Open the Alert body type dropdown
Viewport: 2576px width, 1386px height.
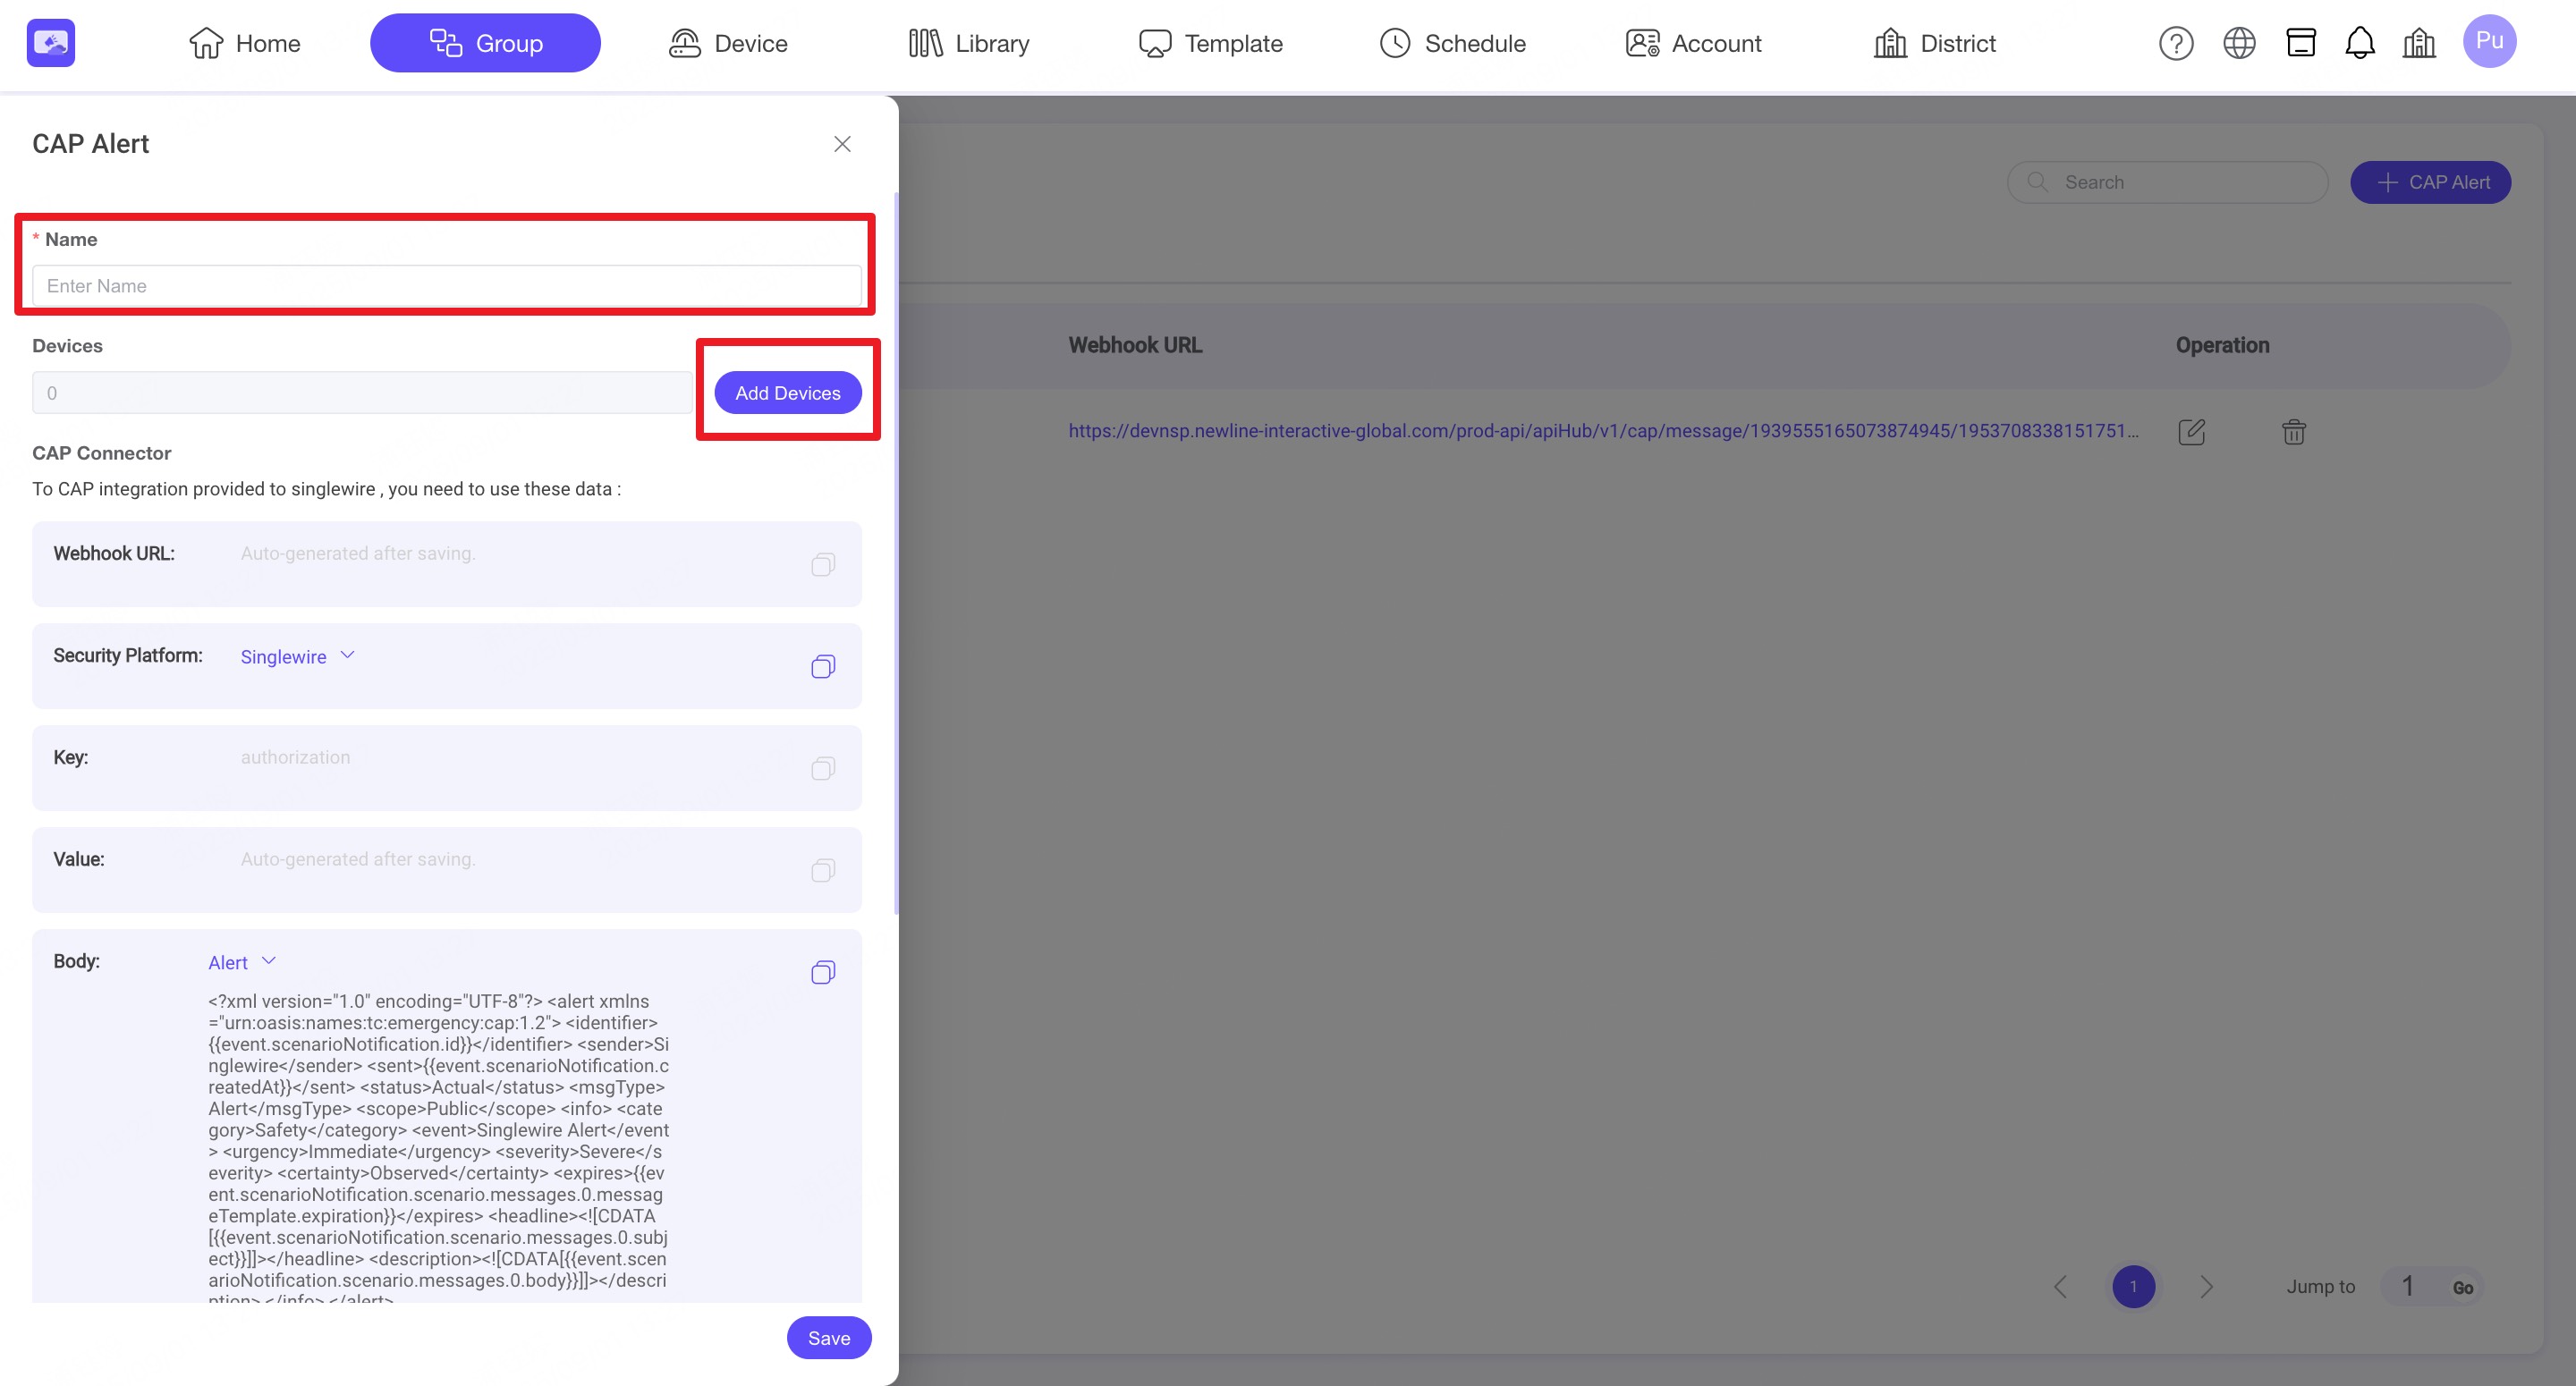[241, 963]
